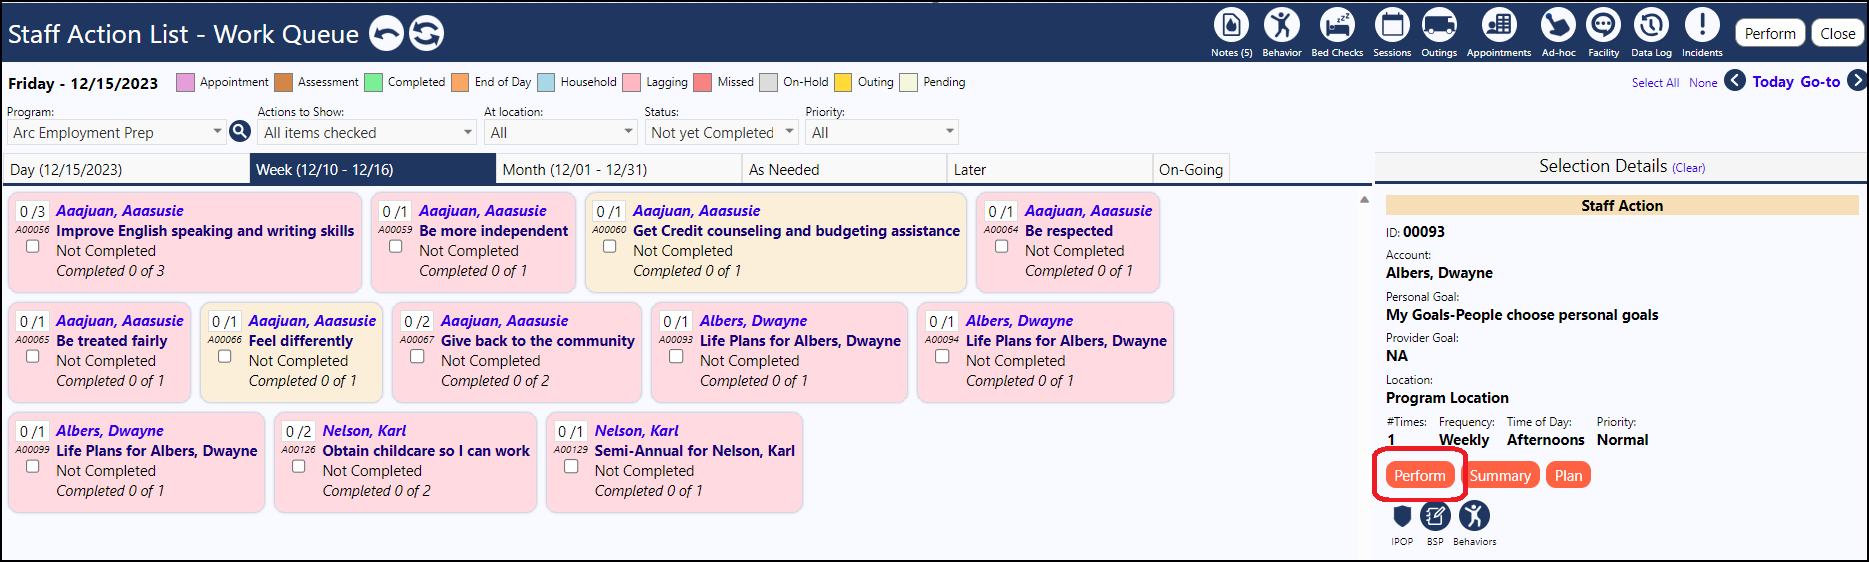The width and height of the screenshot is (1869, 562).
Task: Check the Get Credit counseling checkbox
Action: (610, 247)
